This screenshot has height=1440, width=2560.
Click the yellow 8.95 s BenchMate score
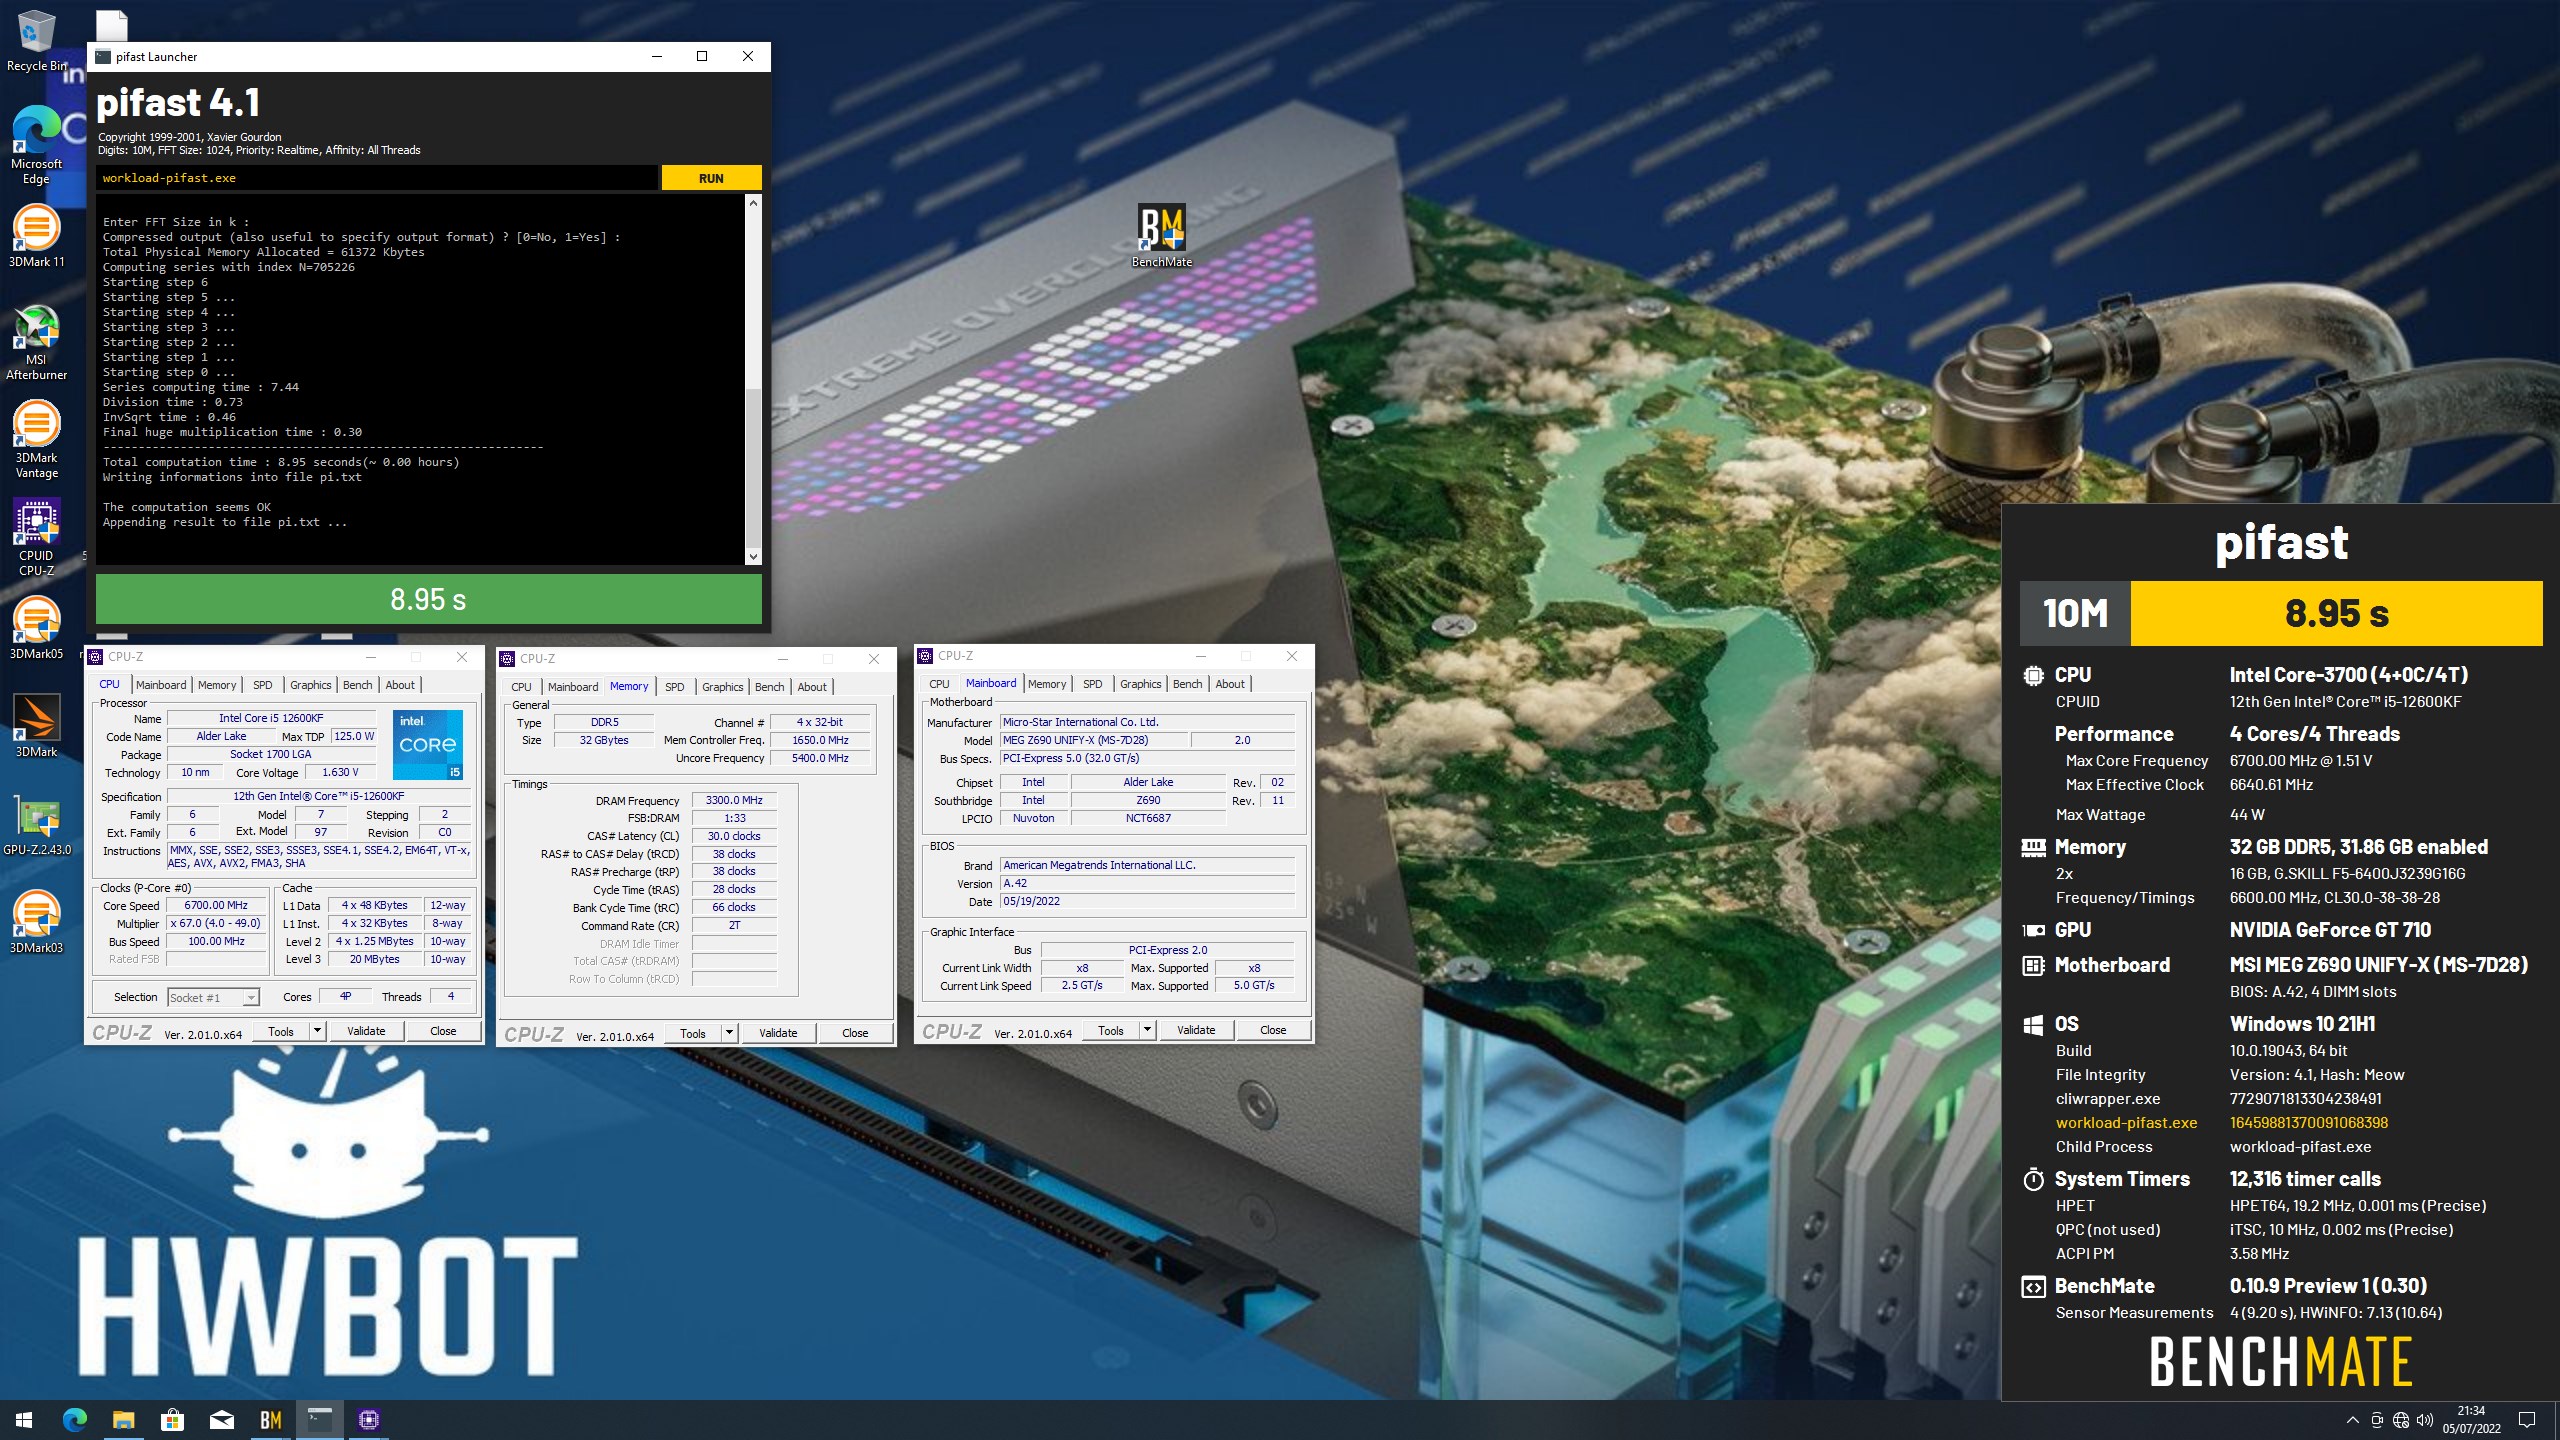click(x=2337, y=613)
